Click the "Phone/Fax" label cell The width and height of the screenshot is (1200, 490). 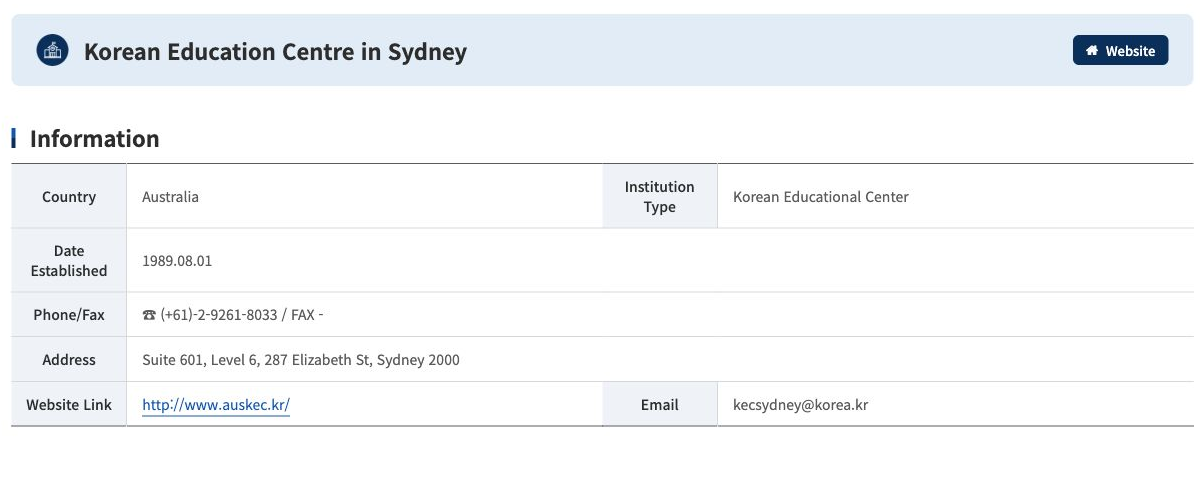coord(69,315)
